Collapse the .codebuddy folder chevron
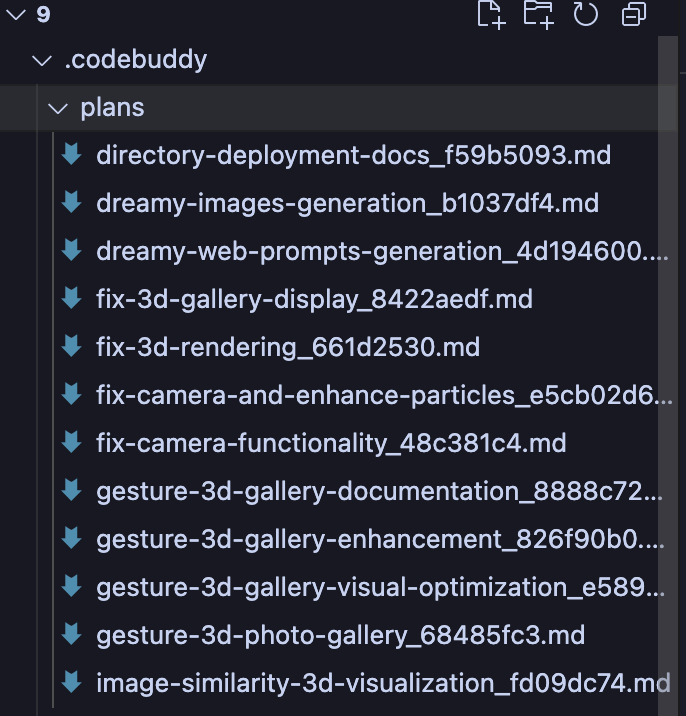 tap(41, 60)
